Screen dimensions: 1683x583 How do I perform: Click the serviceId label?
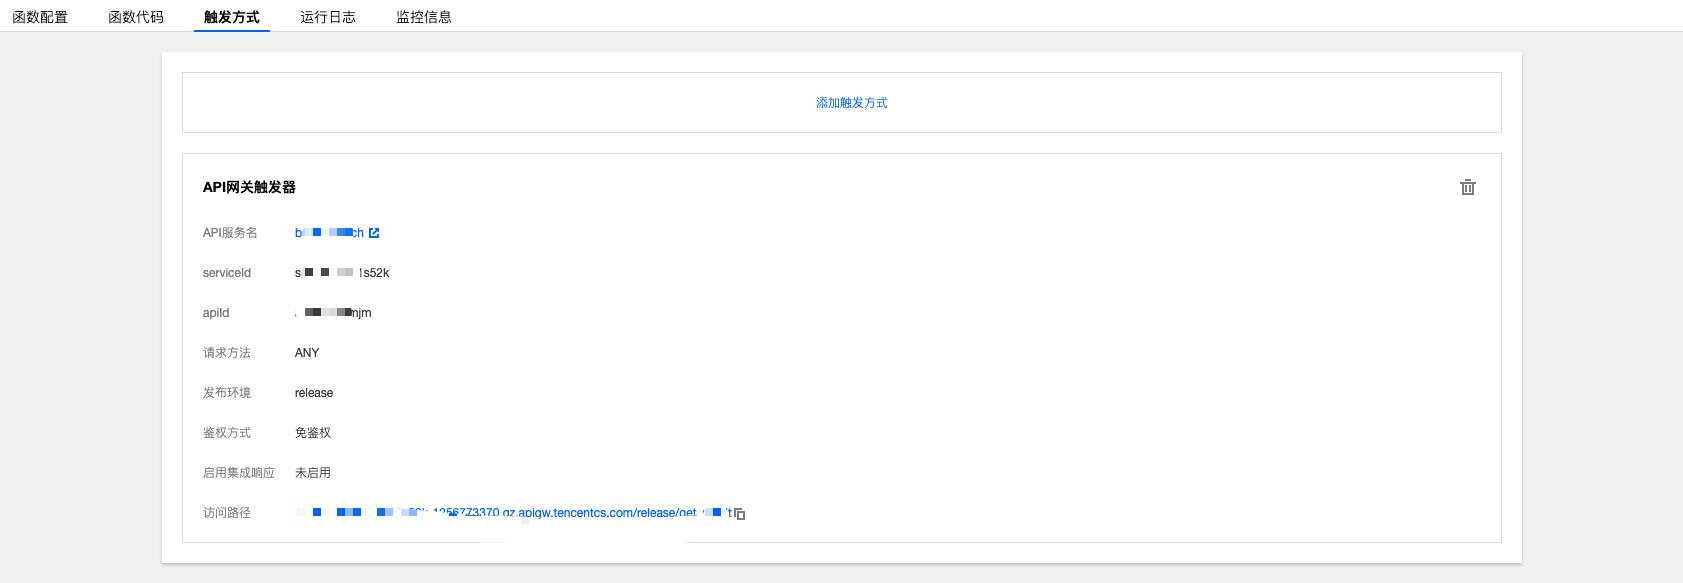227,273
